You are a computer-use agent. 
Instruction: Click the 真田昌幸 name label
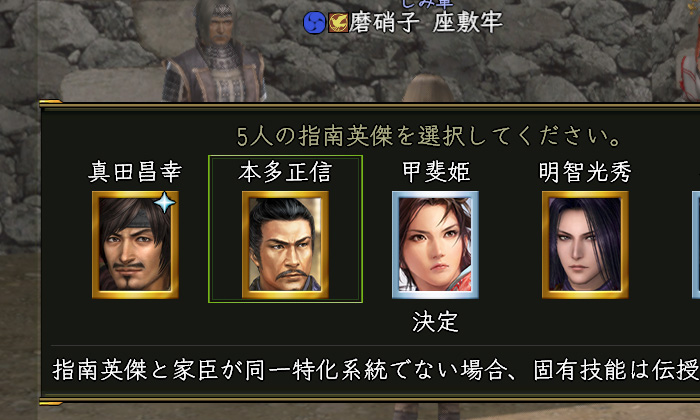click(x=135, y=172)
